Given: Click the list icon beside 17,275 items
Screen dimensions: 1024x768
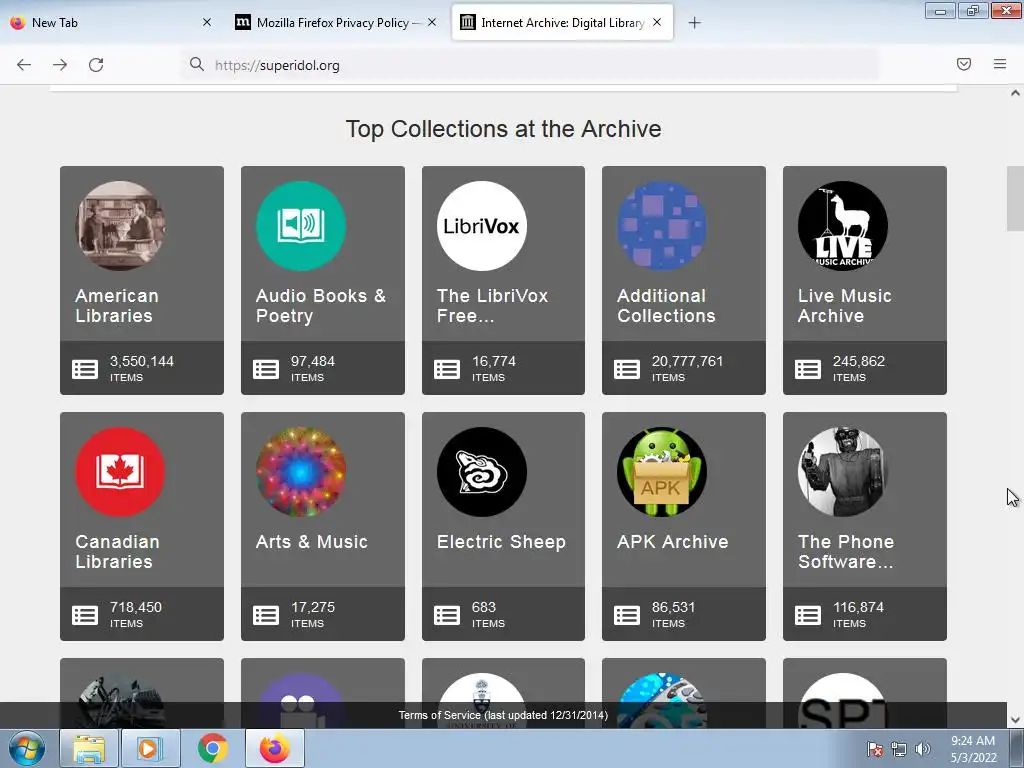Looking at the screenshot, I should tap(266, 615).
